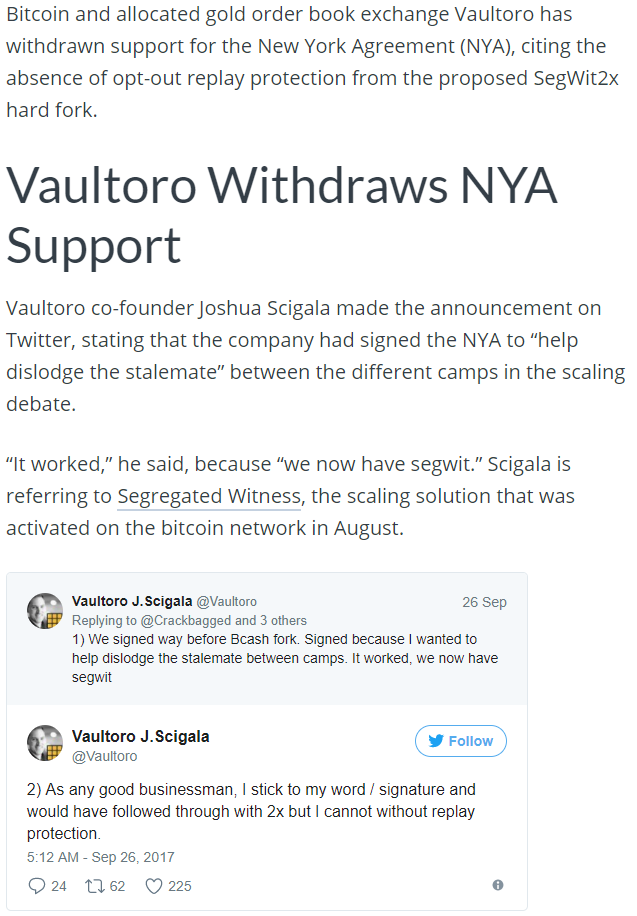Click the 24 replies count
Image resolution: width=637 pixels, height=916 pixels.
click(61, 885)
